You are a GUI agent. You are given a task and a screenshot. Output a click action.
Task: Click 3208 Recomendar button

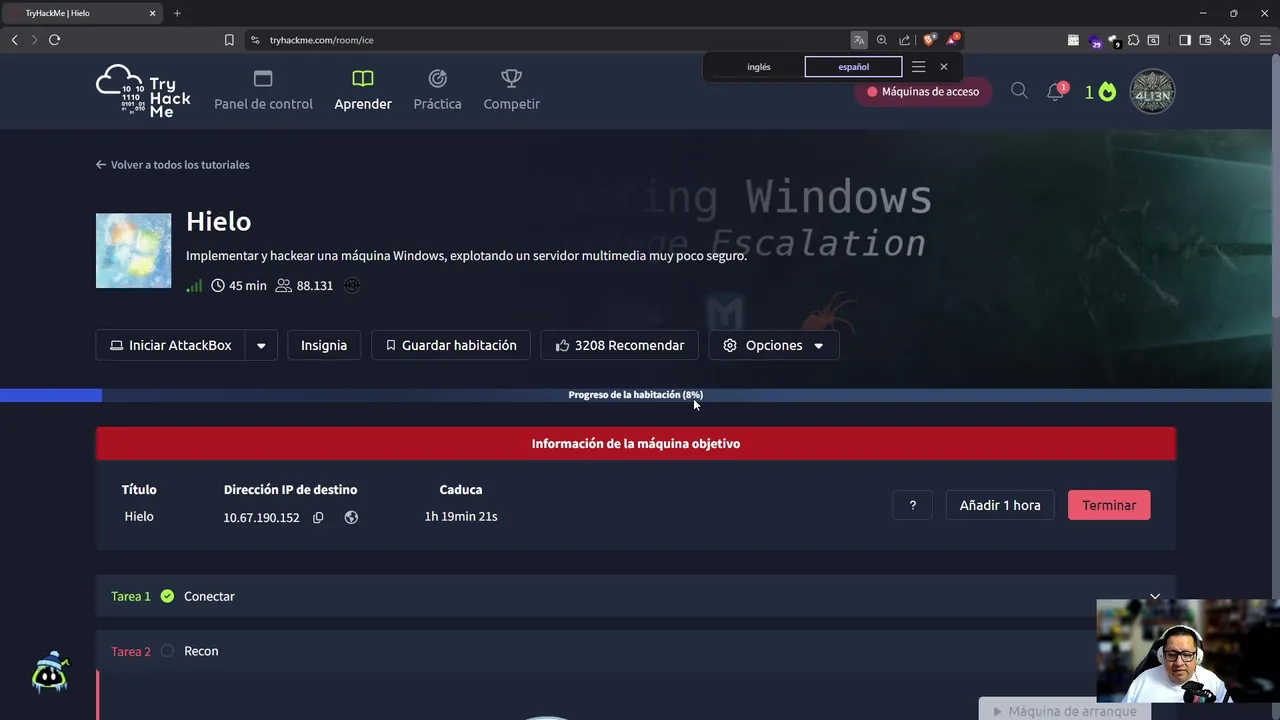(x=620, y=345)
